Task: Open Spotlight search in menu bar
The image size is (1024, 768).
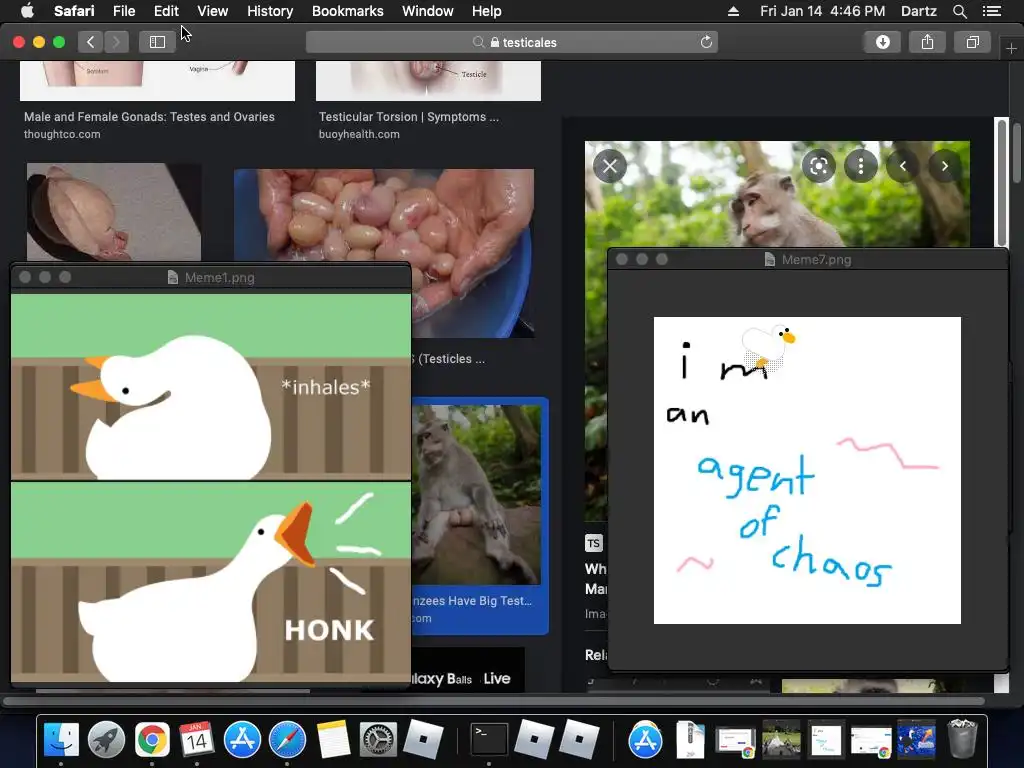Action: click(x=959, y=11)
